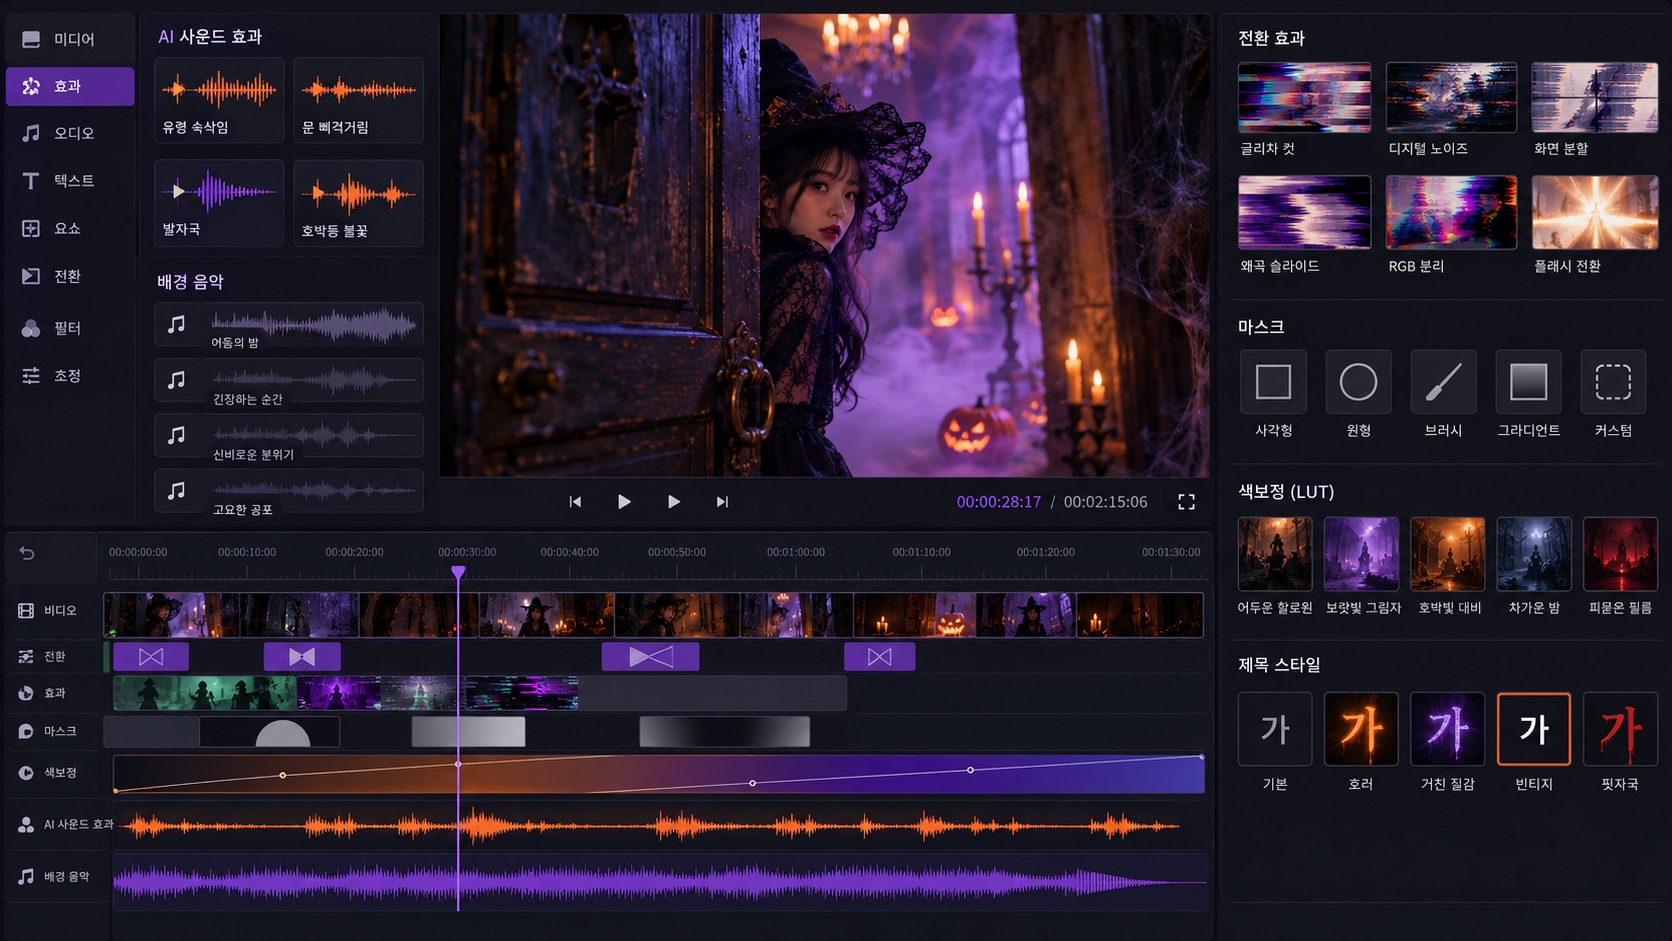Open the 조정 sidebar section
The width and height of the screenshot is (1672, 941).
[70, 376]
